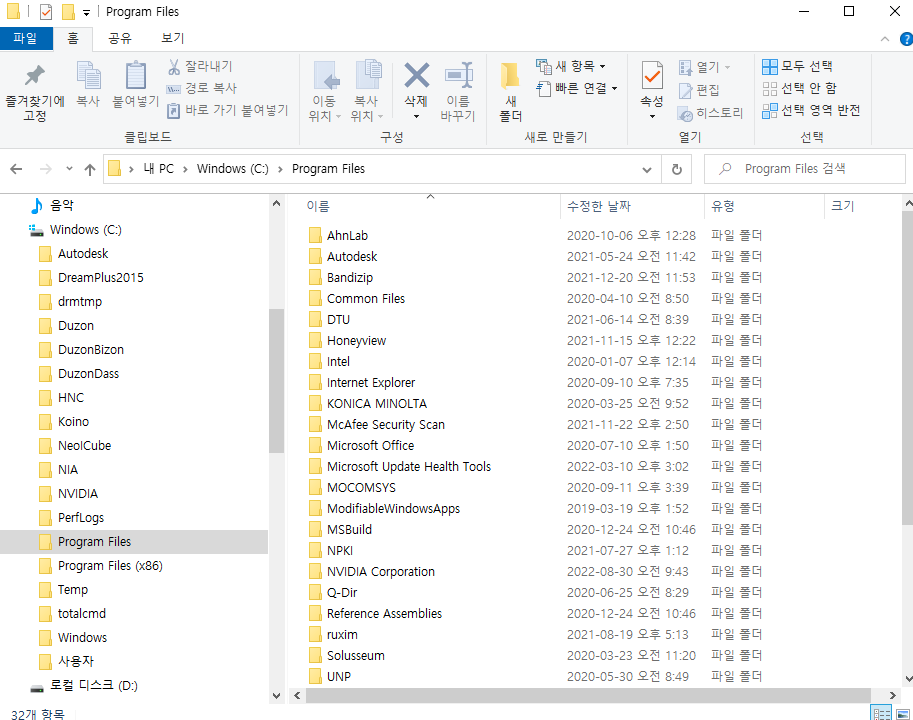Viewport: 913px width, 720px height.
Task: Refresh the Program Files folder view
Action: click(677, 169)
